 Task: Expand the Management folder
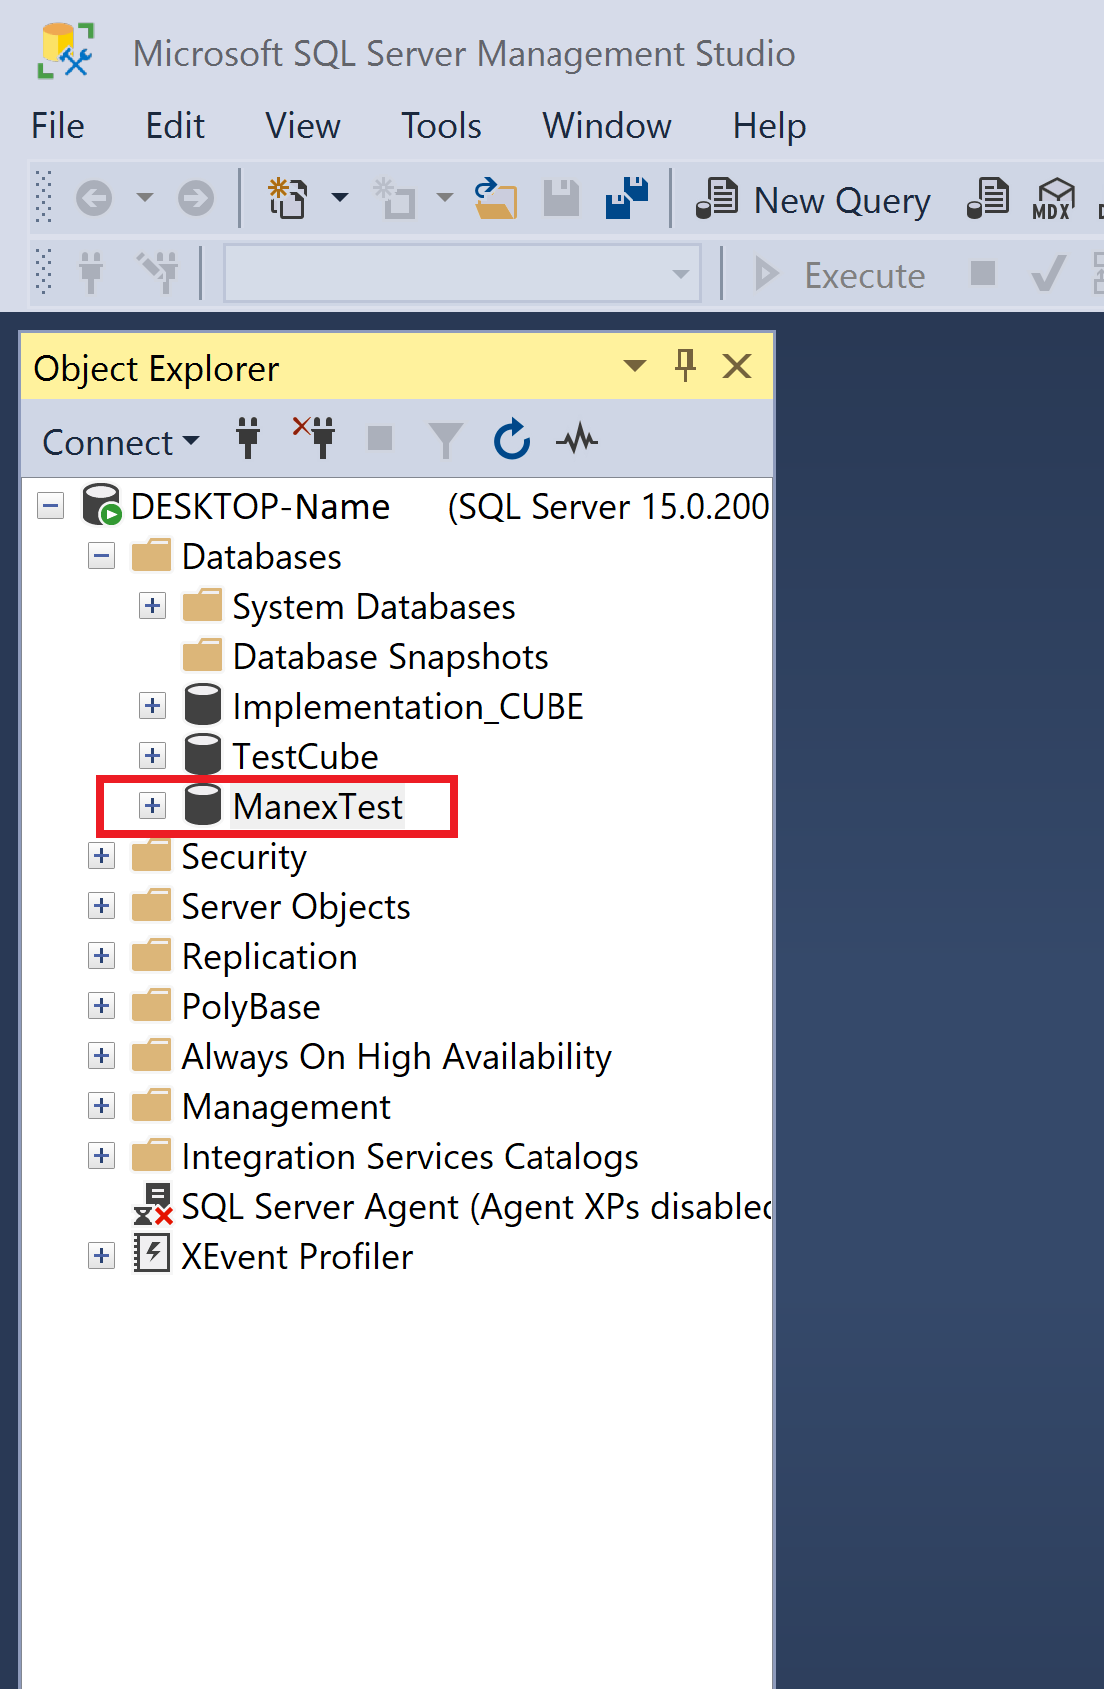pyautogui.click(x=101, y=1106)
